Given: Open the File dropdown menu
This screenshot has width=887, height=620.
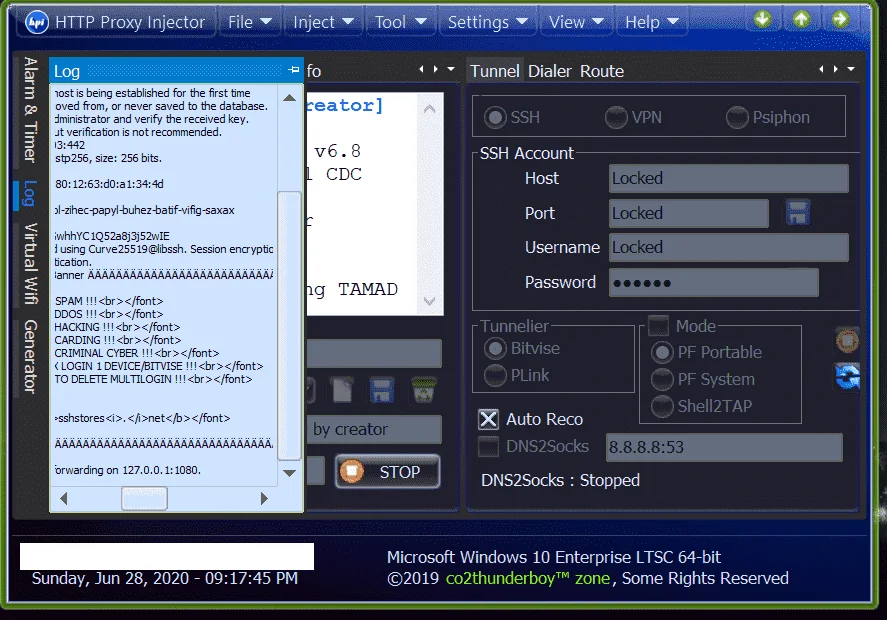Looking at the screenshot, I should coord(249,22).
